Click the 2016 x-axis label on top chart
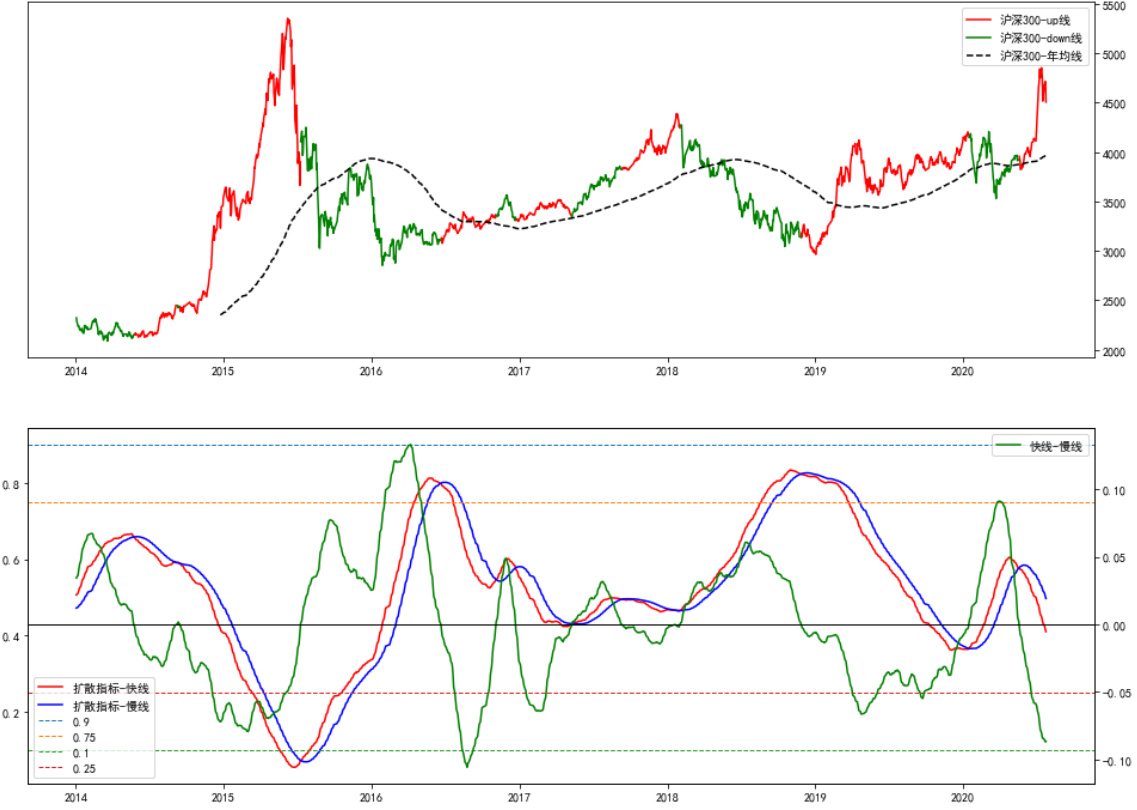This screenshot has width=1137, height=810. point(371,370)
